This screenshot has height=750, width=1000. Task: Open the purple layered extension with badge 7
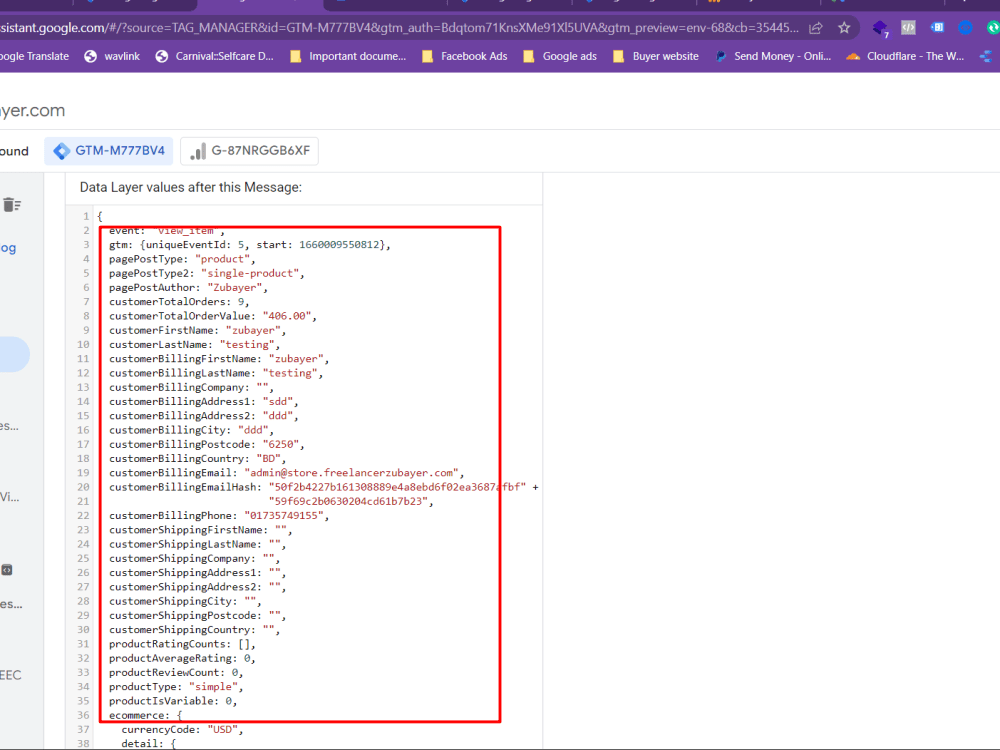point(881,28)
